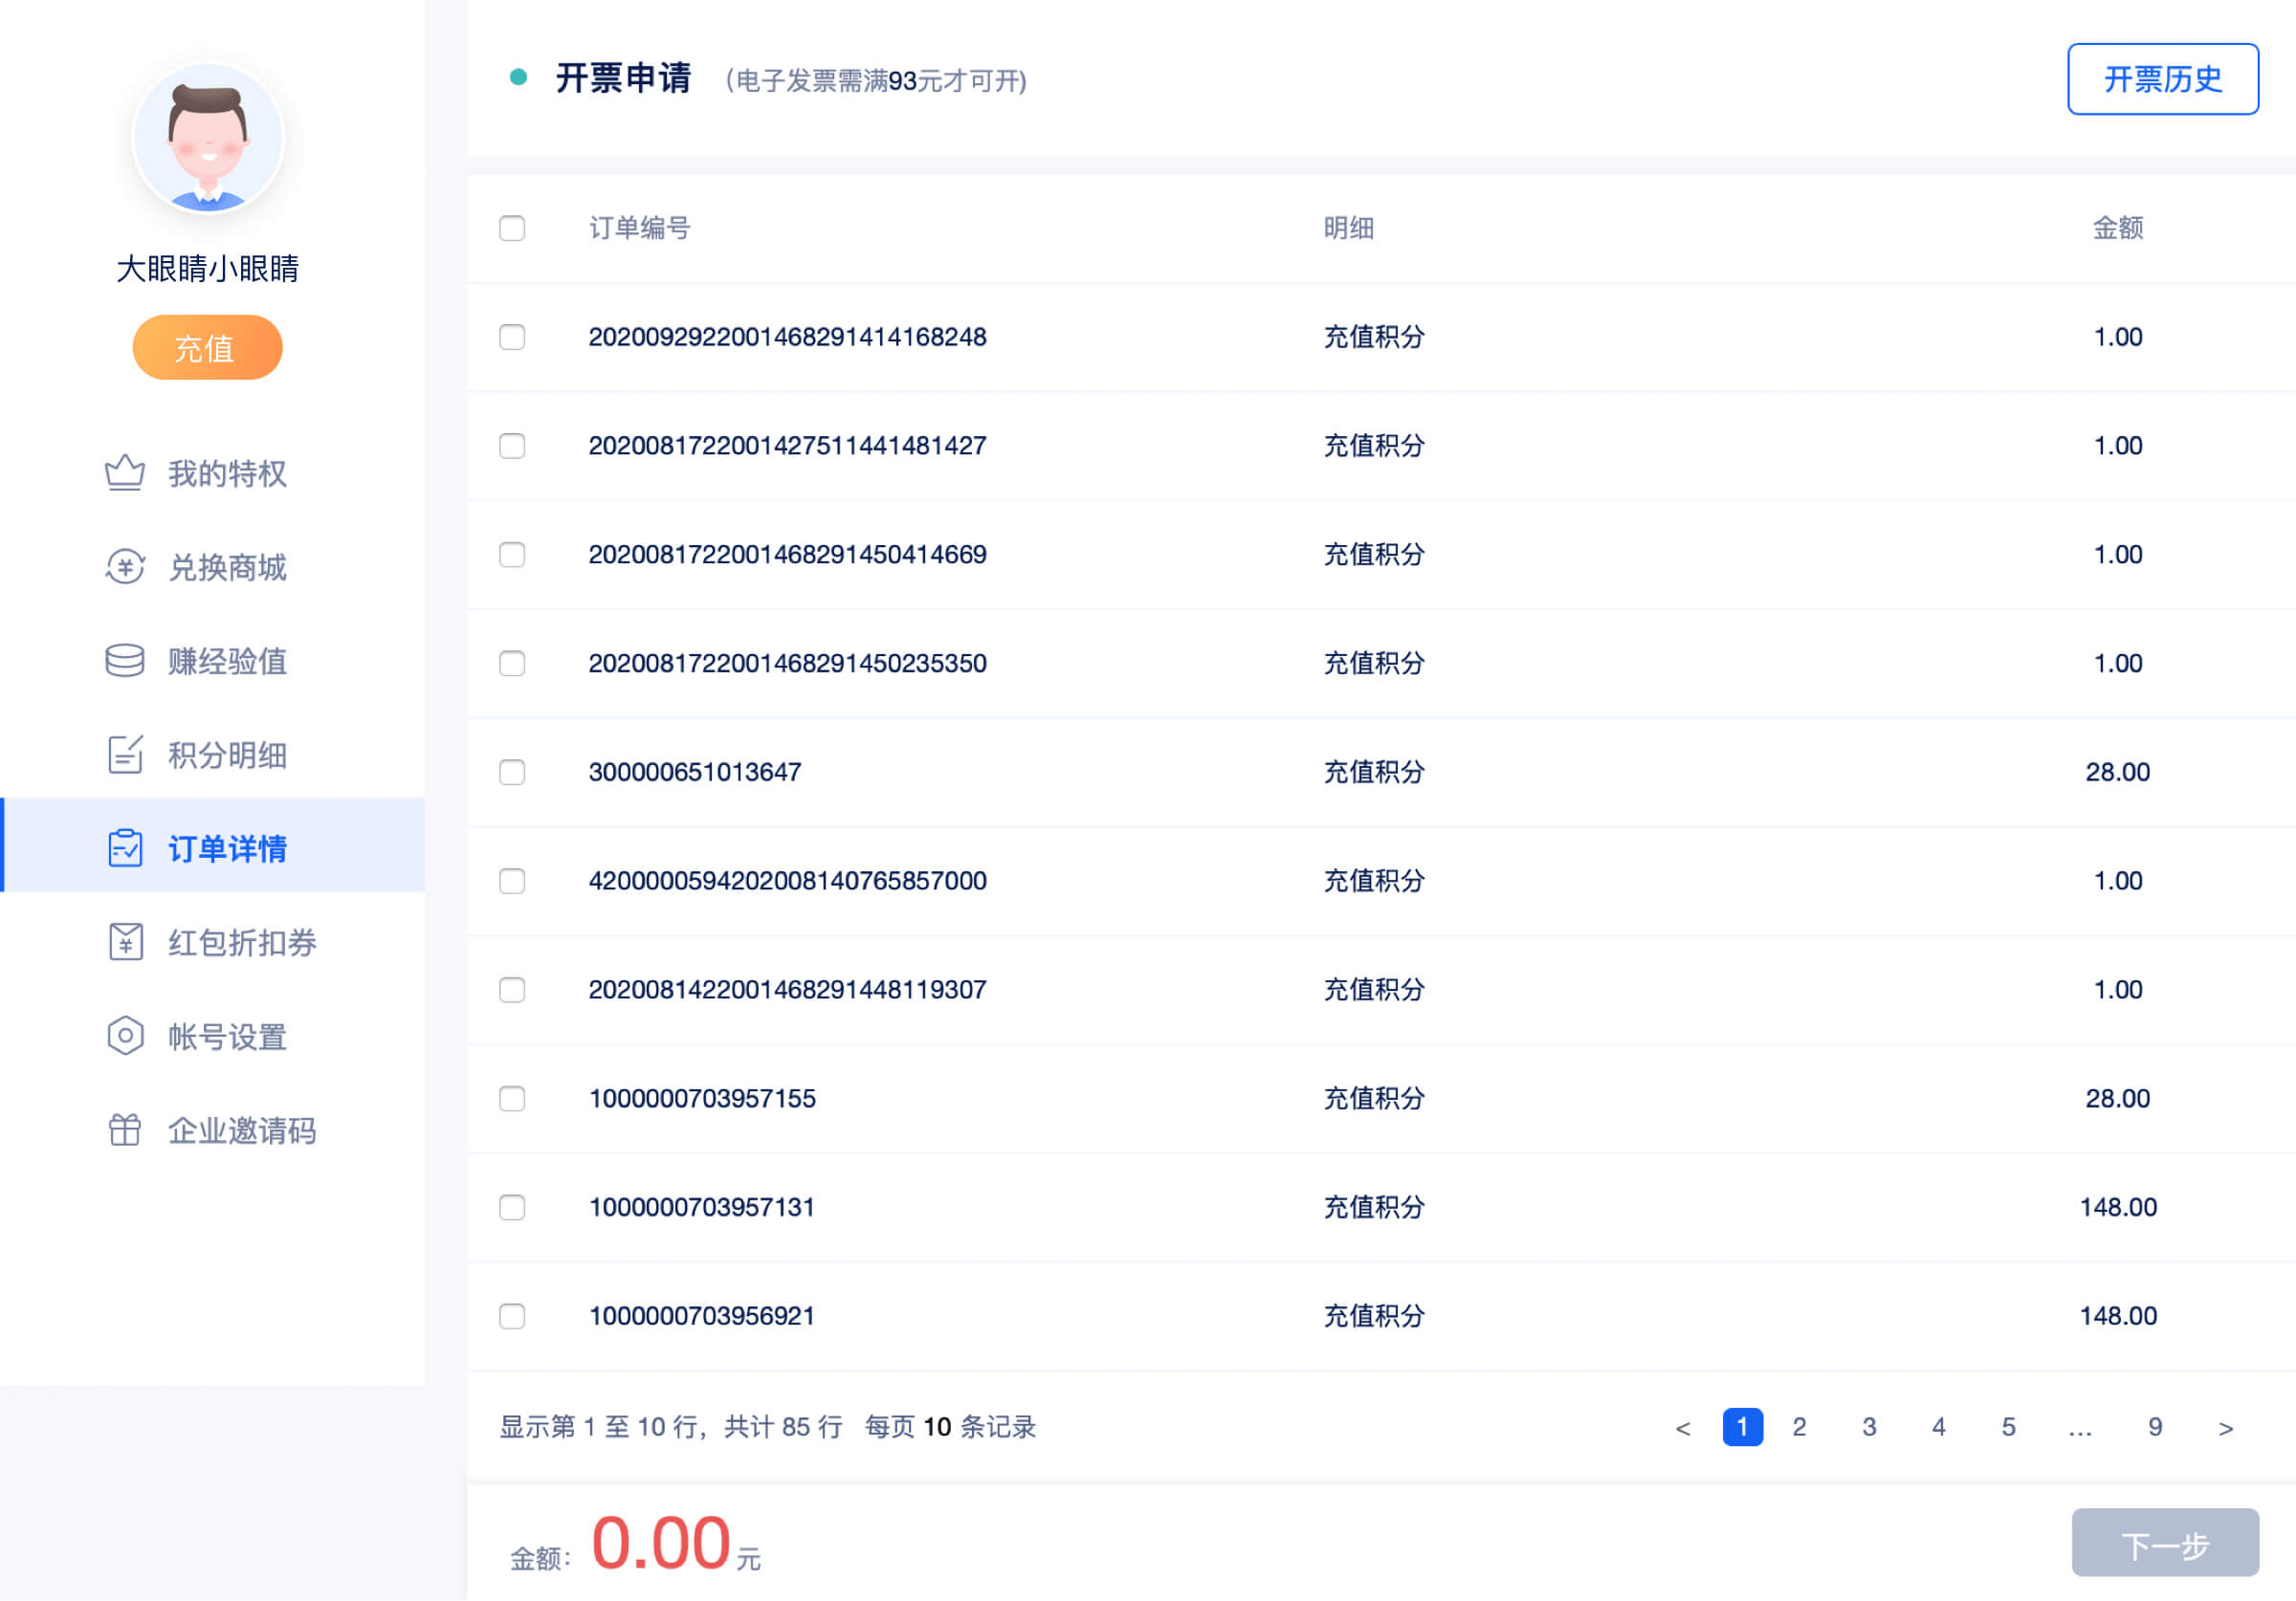Go to previous page with < arrow

1683,1428
